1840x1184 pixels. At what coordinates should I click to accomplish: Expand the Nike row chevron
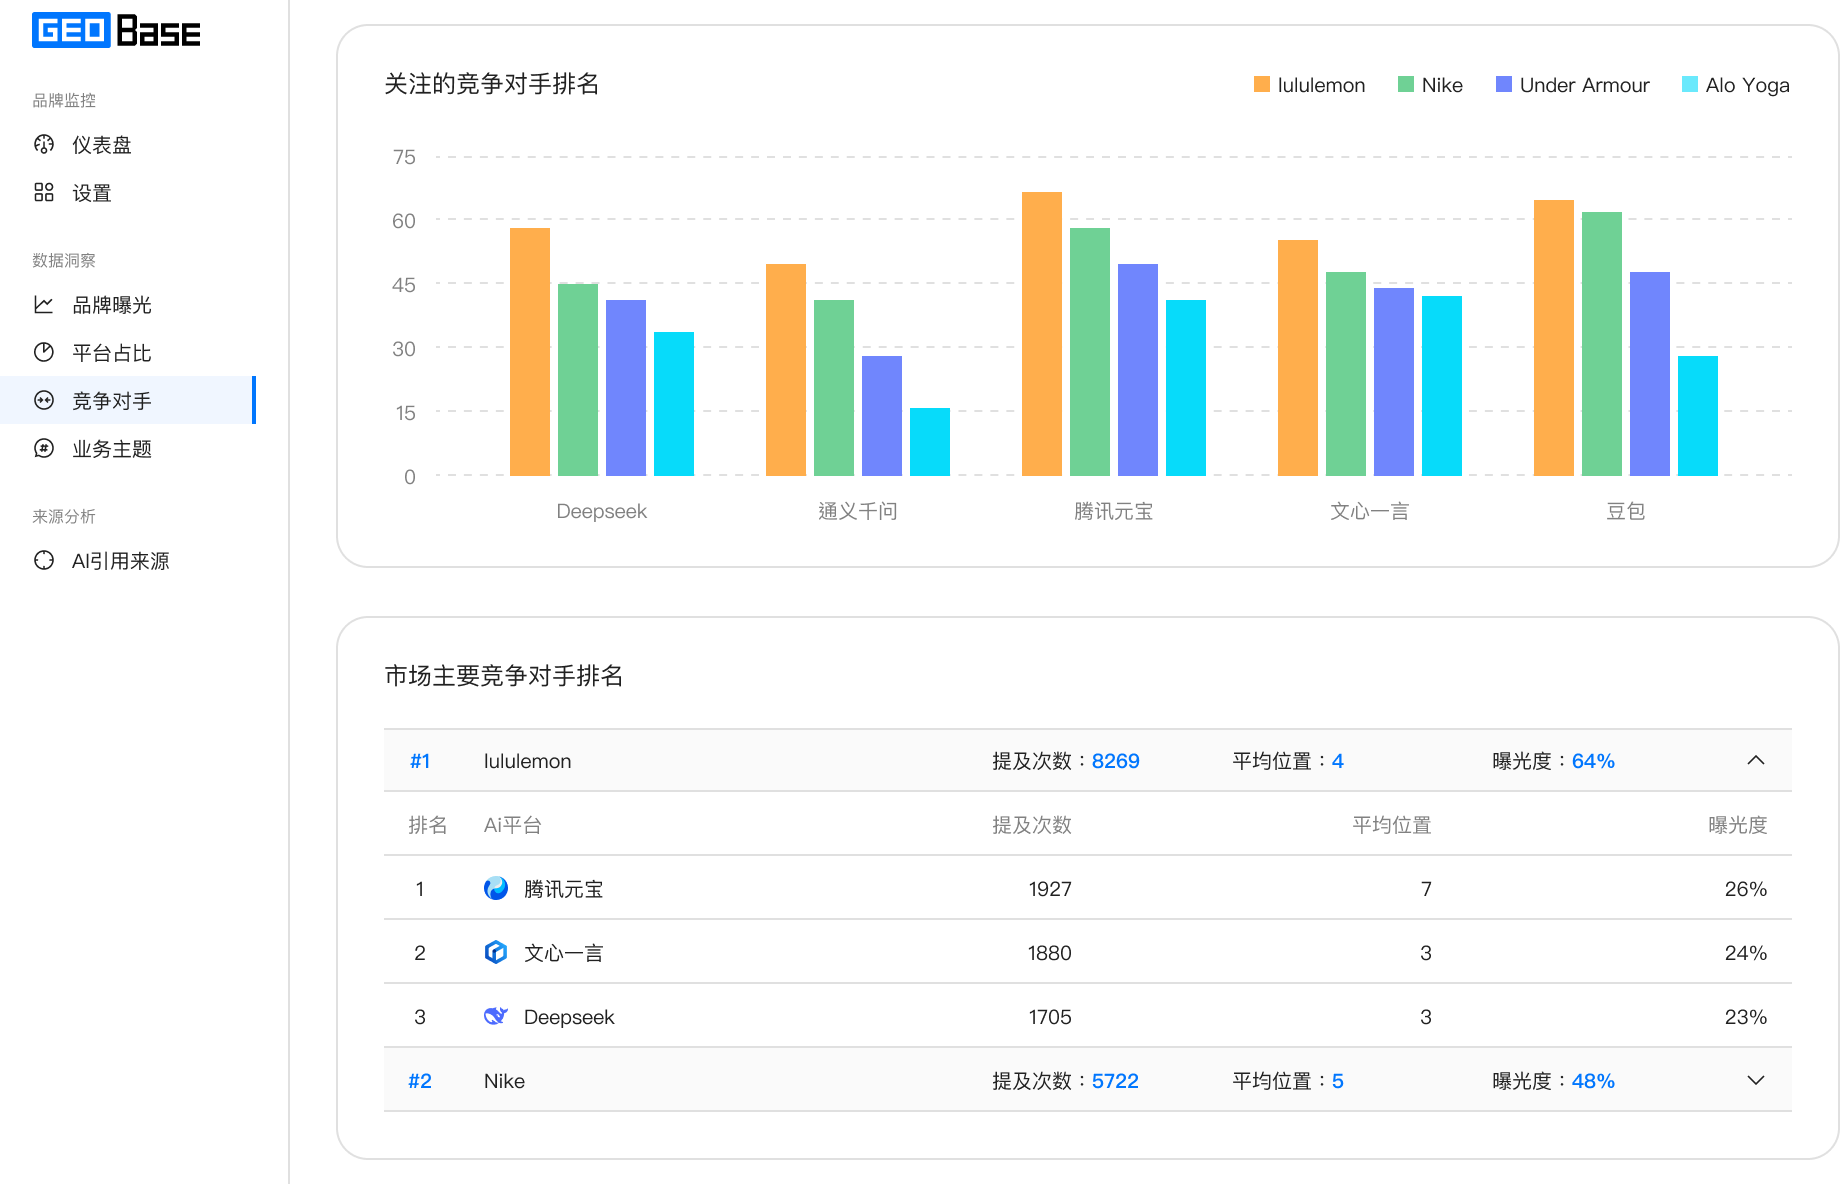pos(1756,1081)
